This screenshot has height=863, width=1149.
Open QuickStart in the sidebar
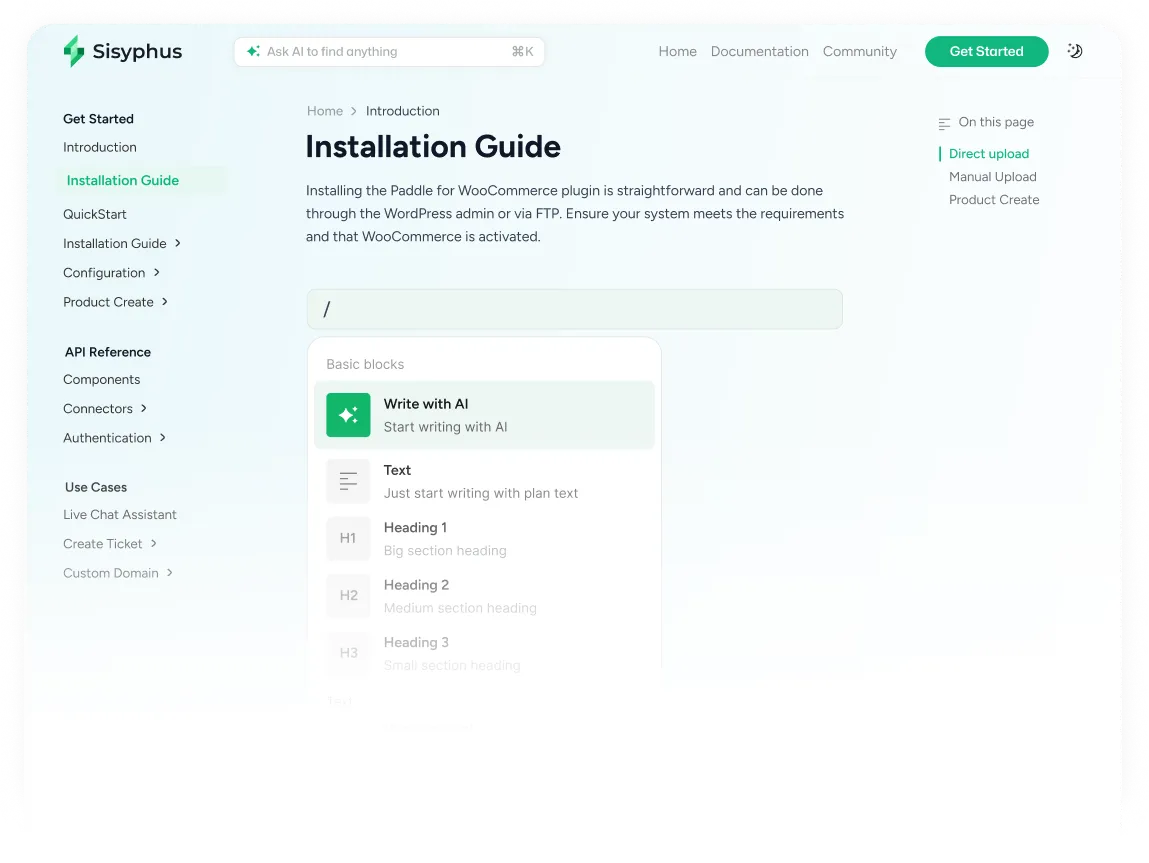click(x=95, y=214)
